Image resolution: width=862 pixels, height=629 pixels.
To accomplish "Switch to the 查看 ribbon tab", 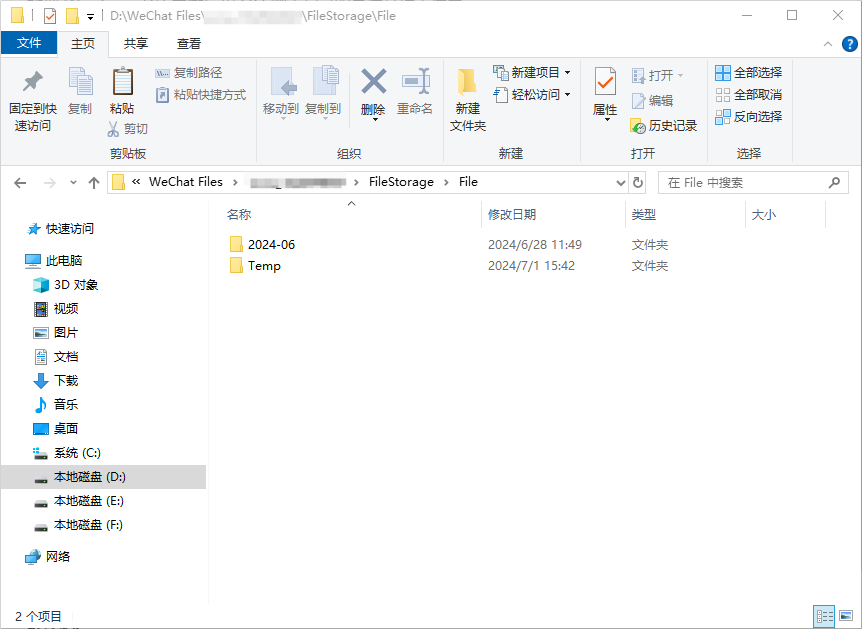I will 188,44.
